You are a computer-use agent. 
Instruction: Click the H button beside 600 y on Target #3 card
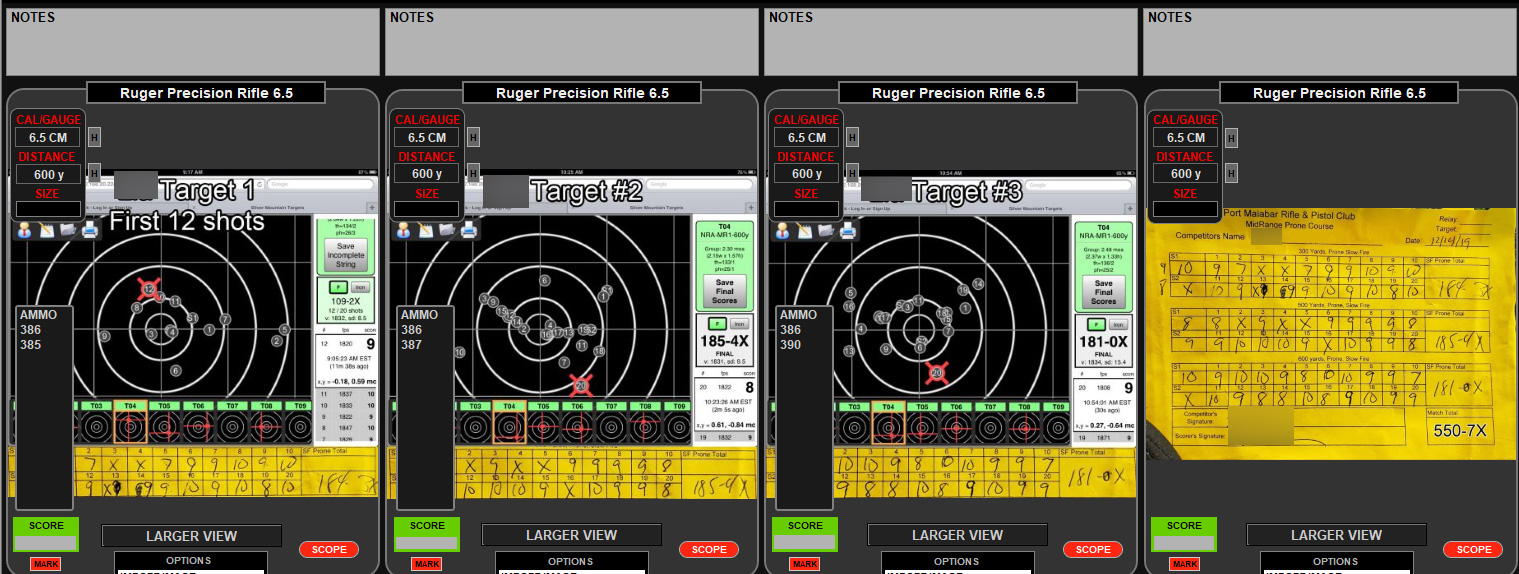[853, 173]
